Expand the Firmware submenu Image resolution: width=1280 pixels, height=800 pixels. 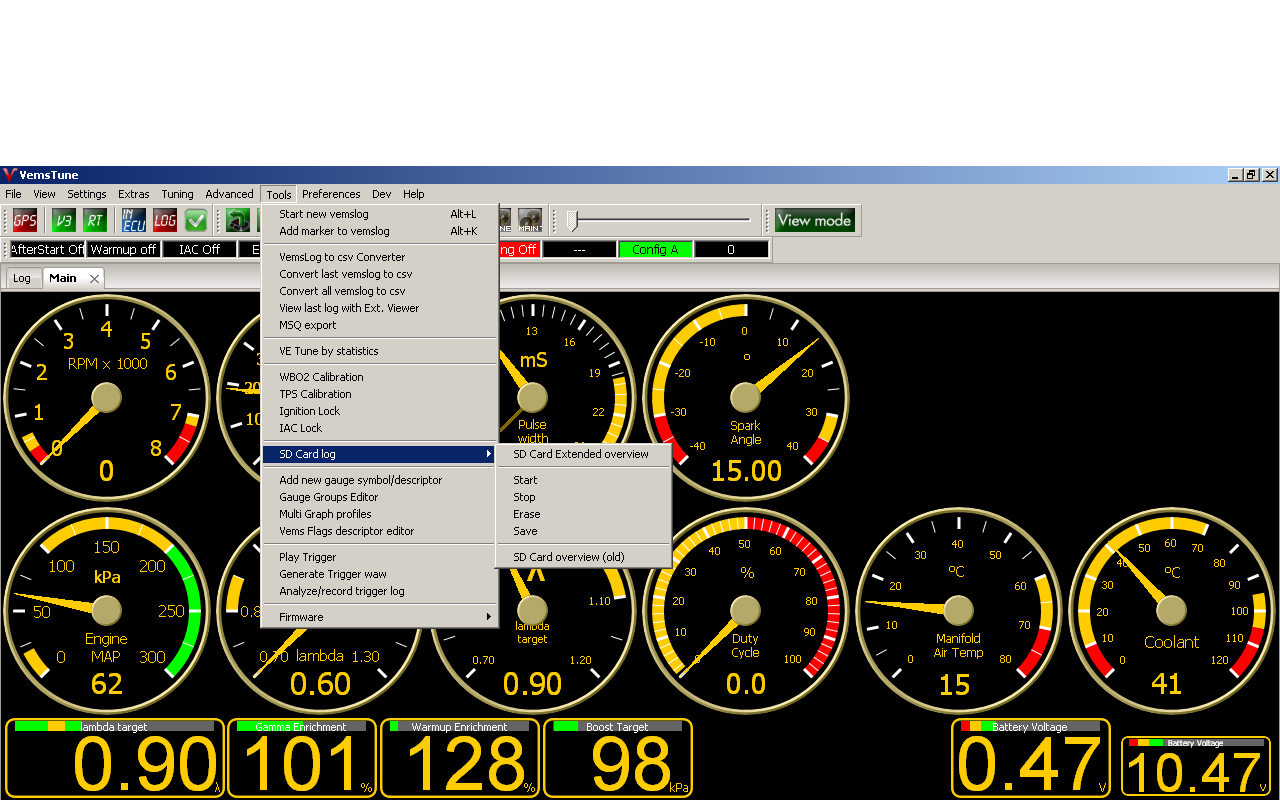(380, 617)
